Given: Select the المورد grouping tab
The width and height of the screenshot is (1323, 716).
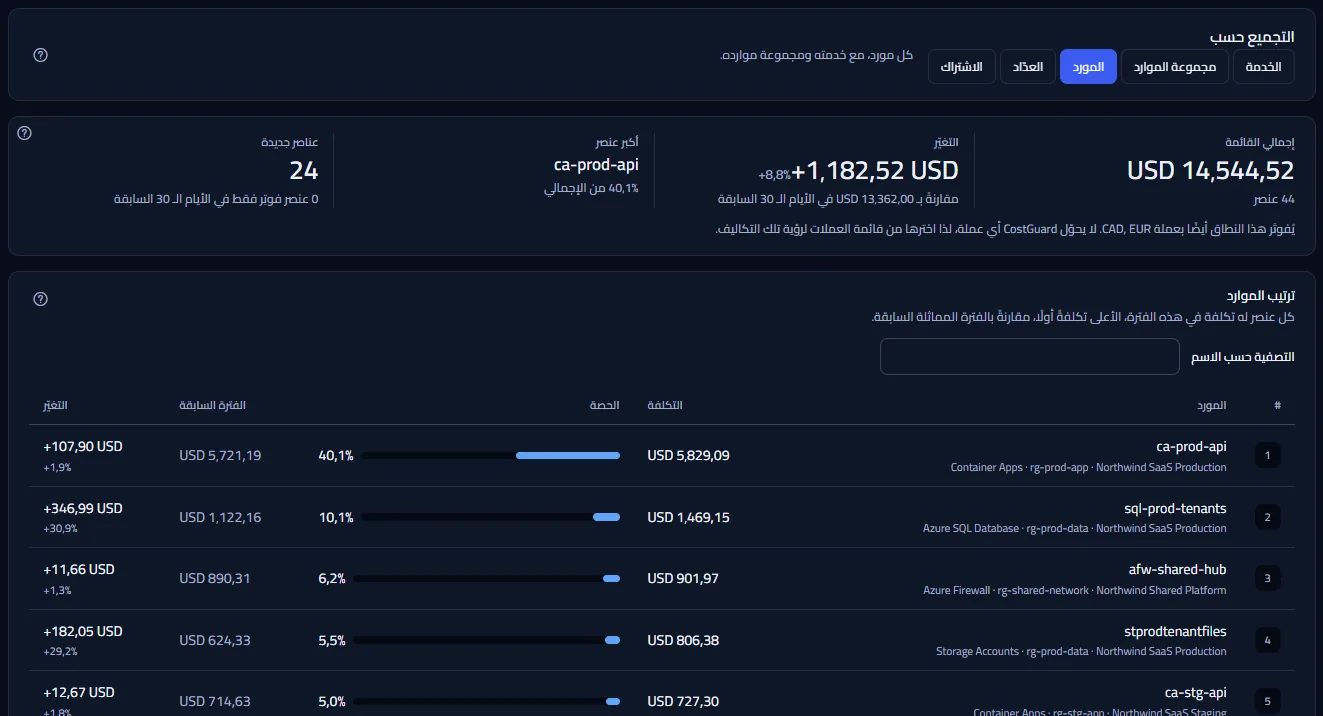Looking at the screenshot, I should point(1088,67).
